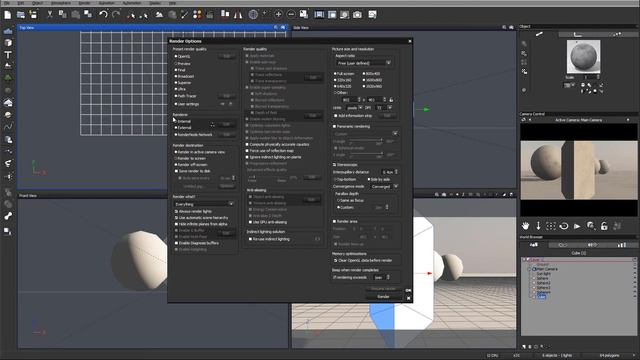Select the cloud tool in left toolbar
This screenshot has height=360, width=640.
click(x=8, y=102)
